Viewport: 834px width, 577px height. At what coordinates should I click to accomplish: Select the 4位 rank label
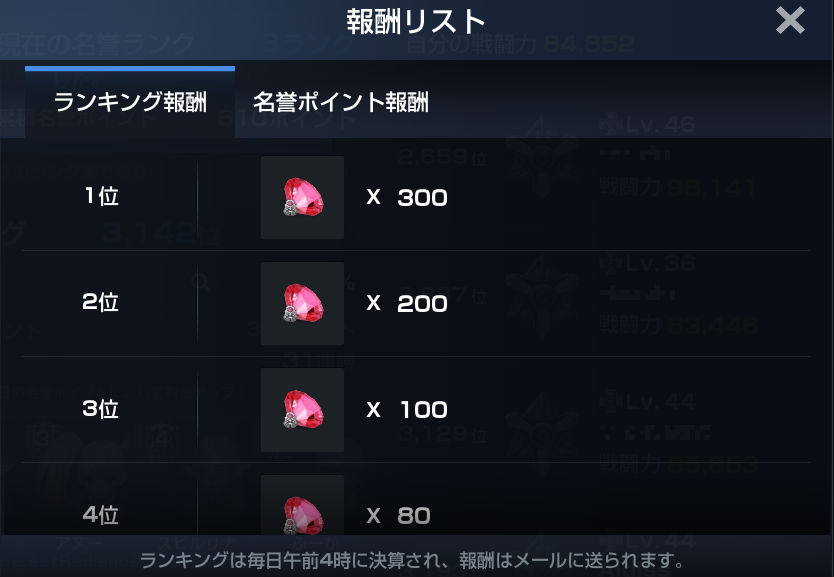(100, 514)
